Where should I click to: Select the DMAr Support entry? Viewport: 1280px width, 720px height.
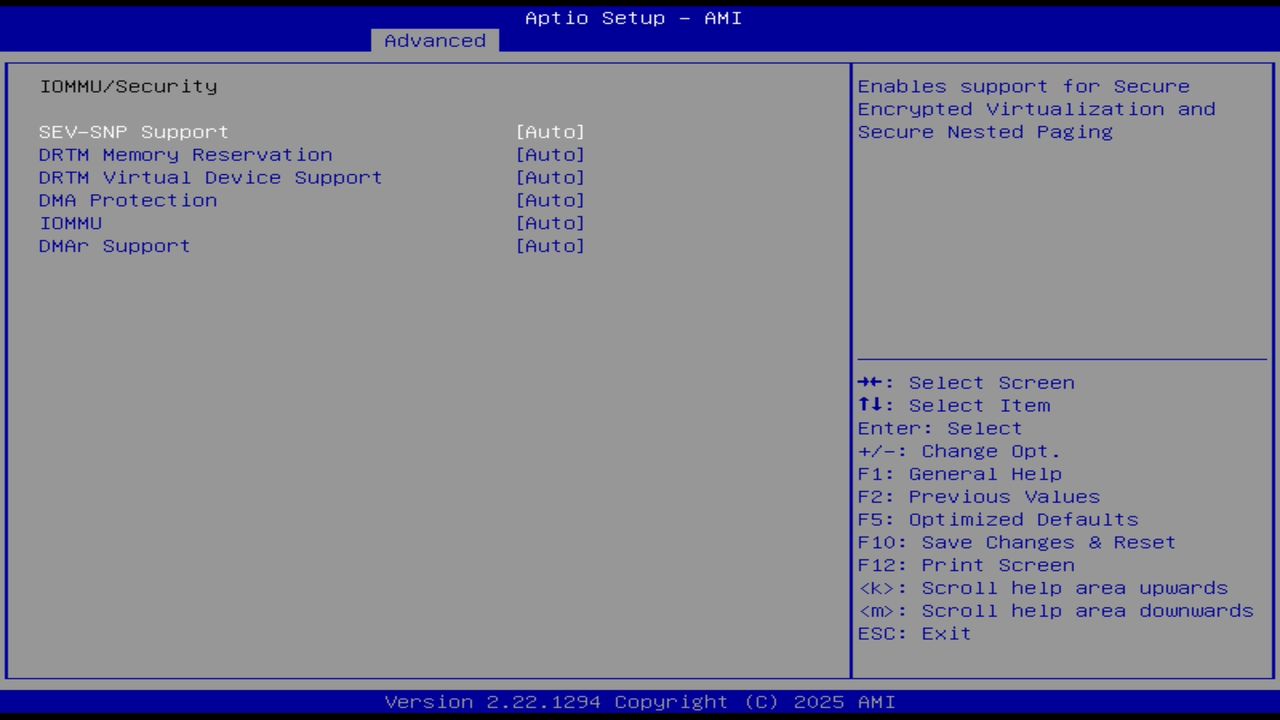click(x=113, y=245)
